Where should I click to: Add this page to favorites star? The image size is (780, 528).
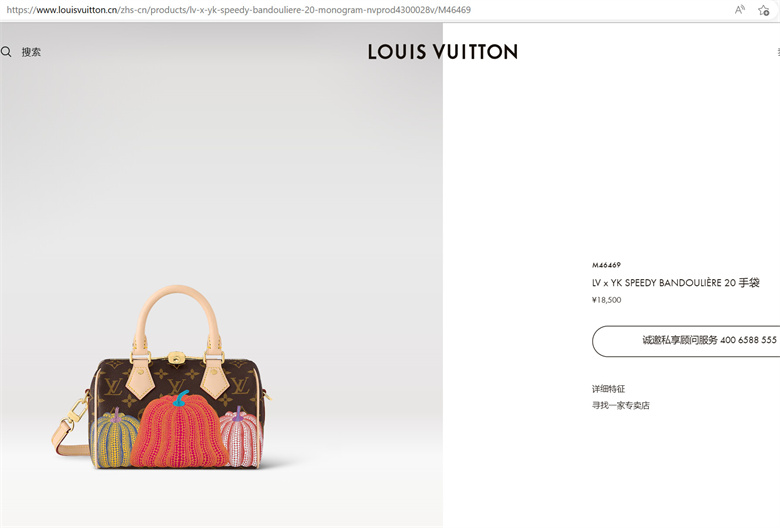764,10
